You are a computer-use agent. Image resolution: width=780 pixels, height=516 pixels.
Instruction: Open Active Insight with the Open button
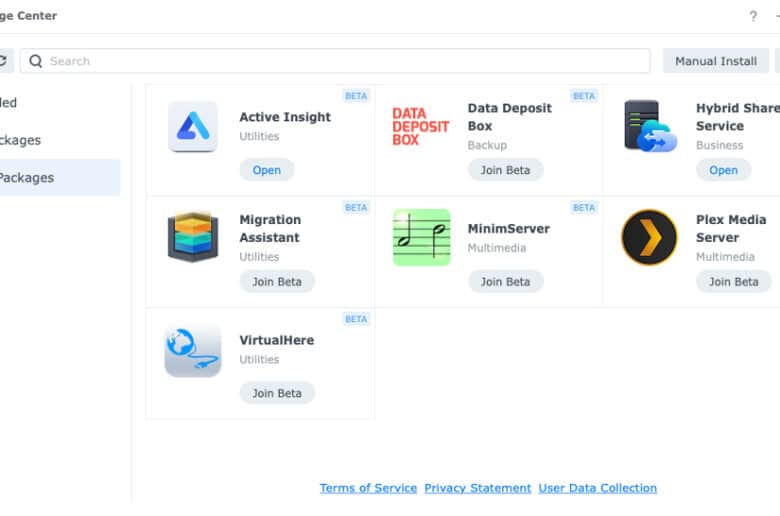(x=267, y=170)
